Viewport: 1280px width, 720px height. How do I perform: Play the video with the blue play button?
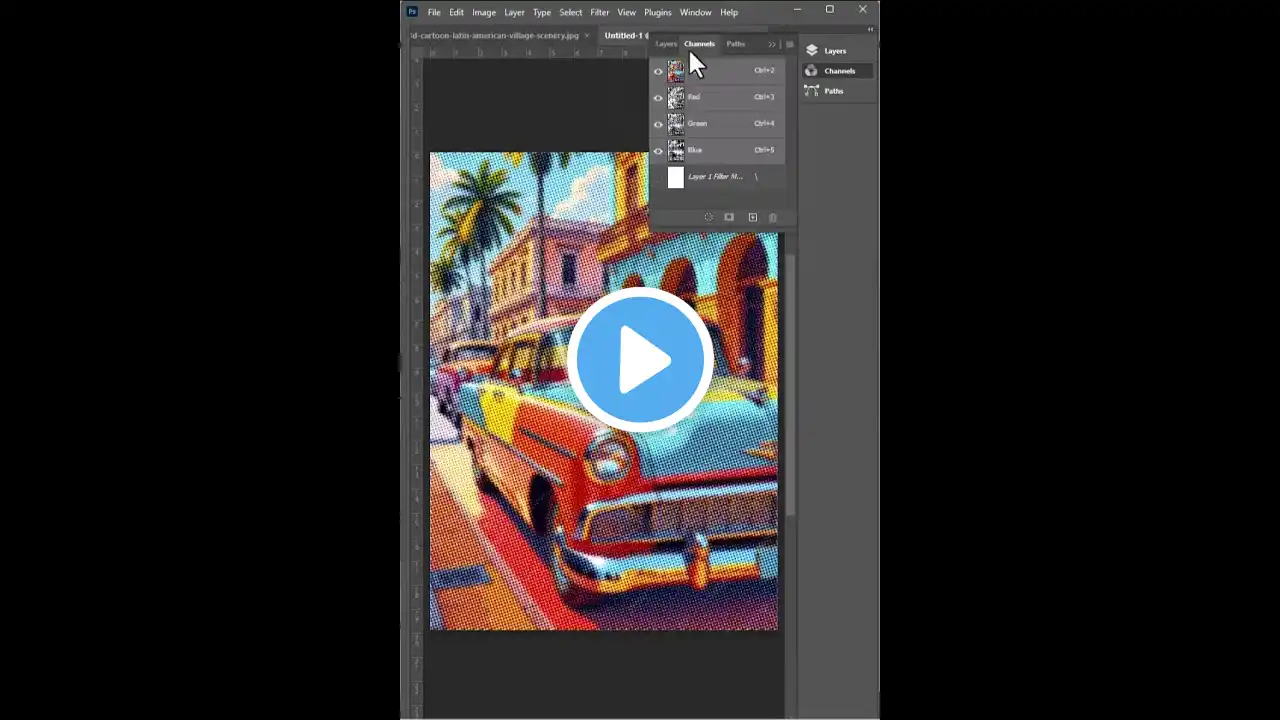point(640,360)
